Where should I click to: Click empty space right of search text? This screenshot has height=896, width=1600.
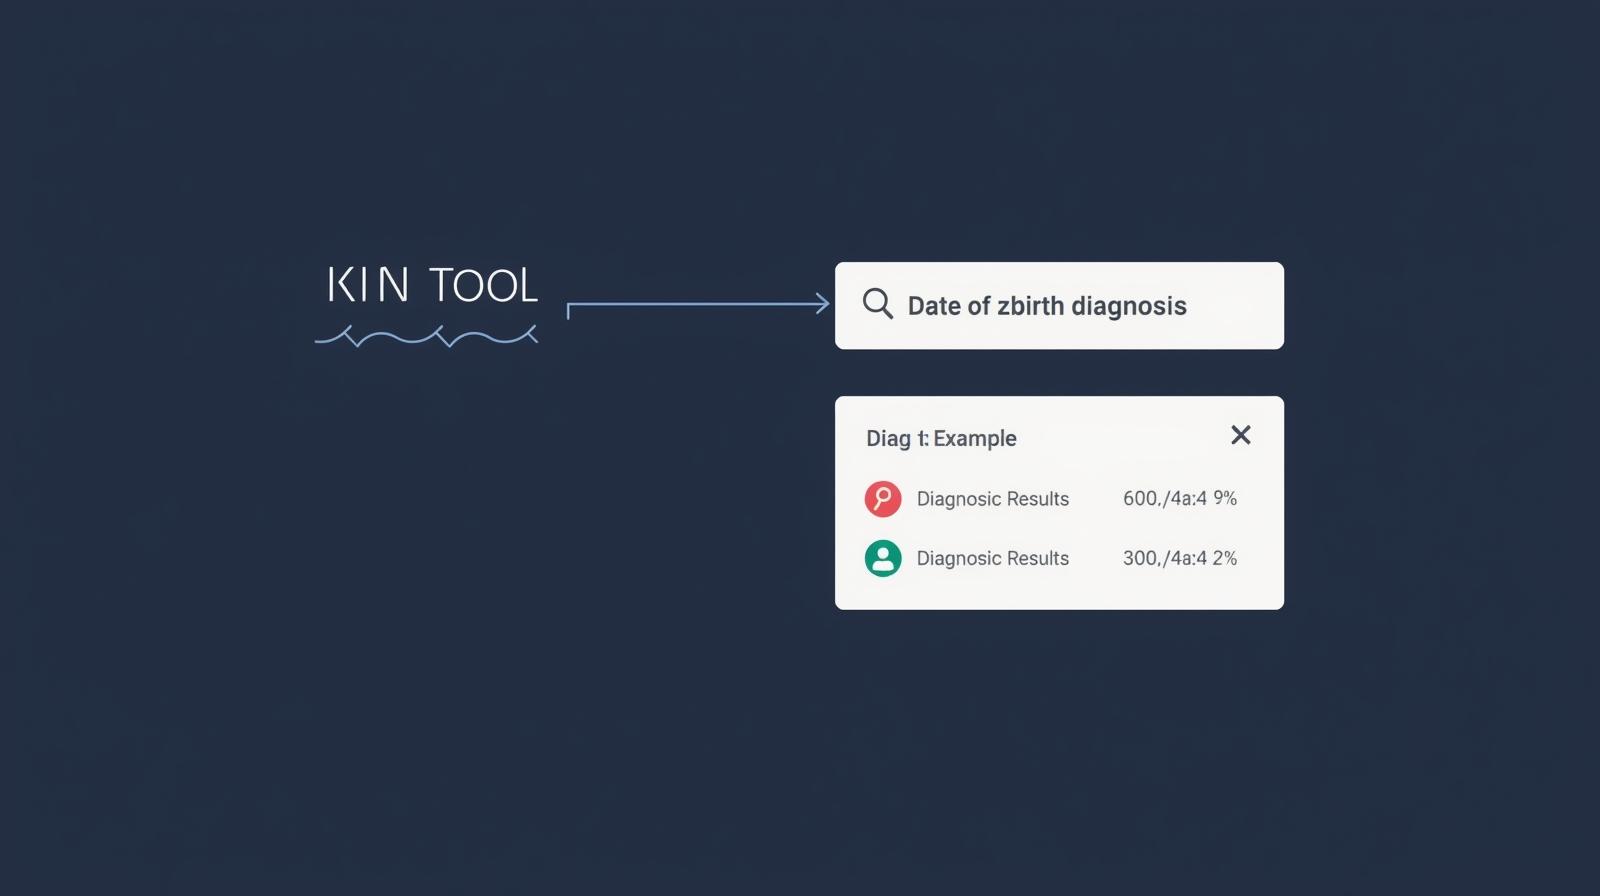1235,306
